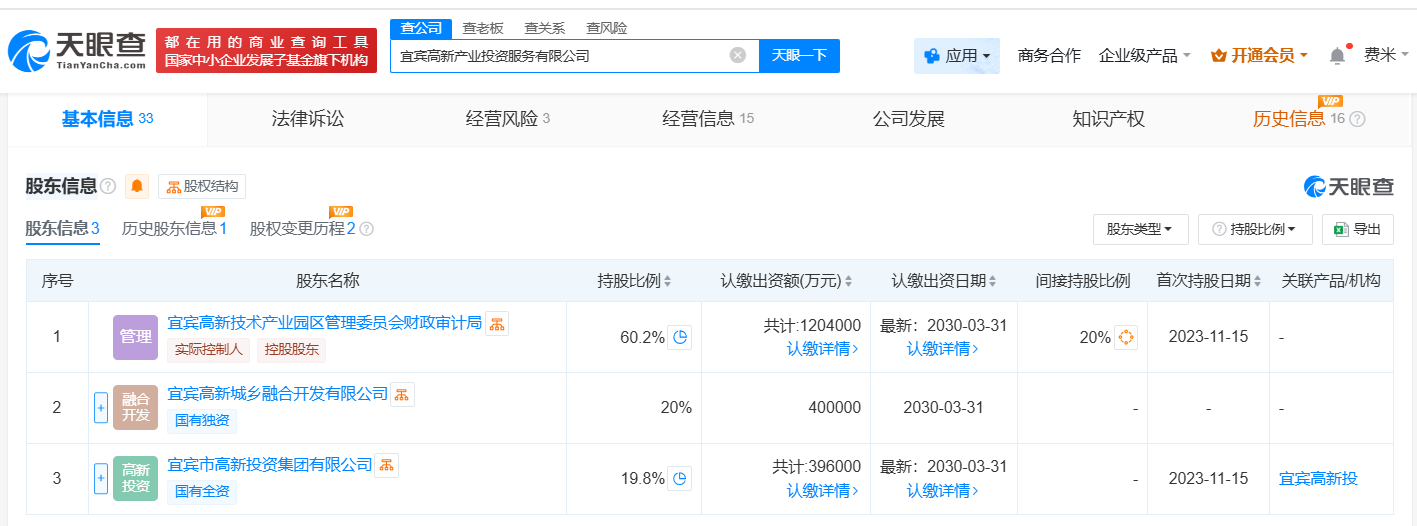Switch to the 知识产权 tab
1417x526 pixels.
pyautogui.click(x=1108, y=119)
